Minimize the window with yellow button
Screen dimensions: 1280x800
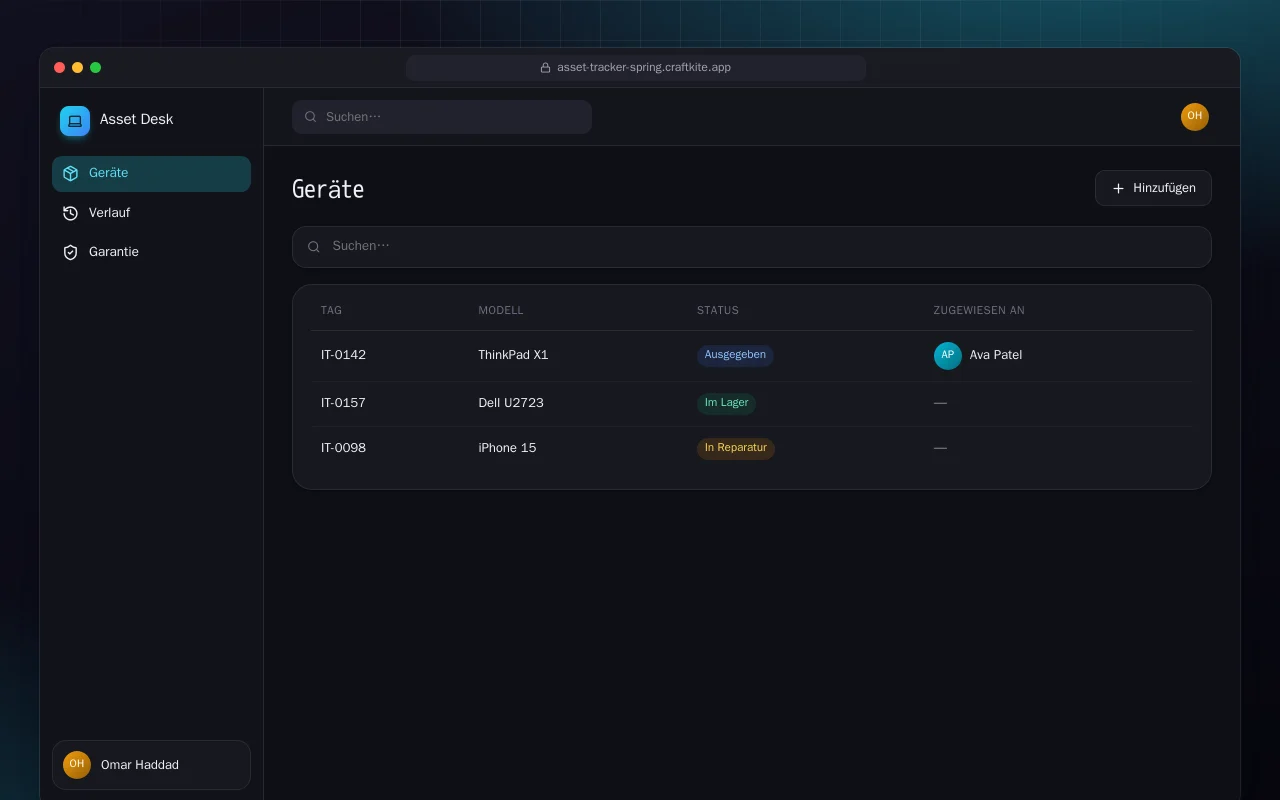78,68
